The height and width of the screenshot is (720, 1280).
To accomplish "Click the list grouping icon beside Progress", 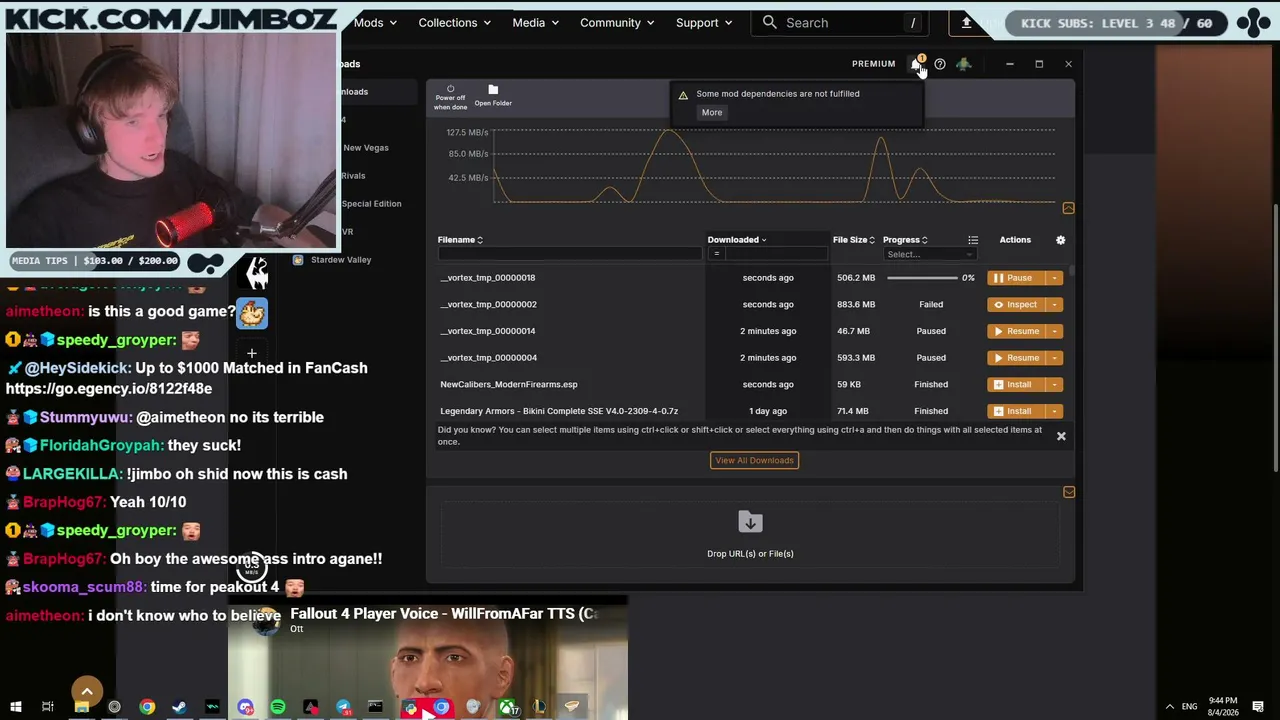I will pyautogui.click(x=973, y=240).
